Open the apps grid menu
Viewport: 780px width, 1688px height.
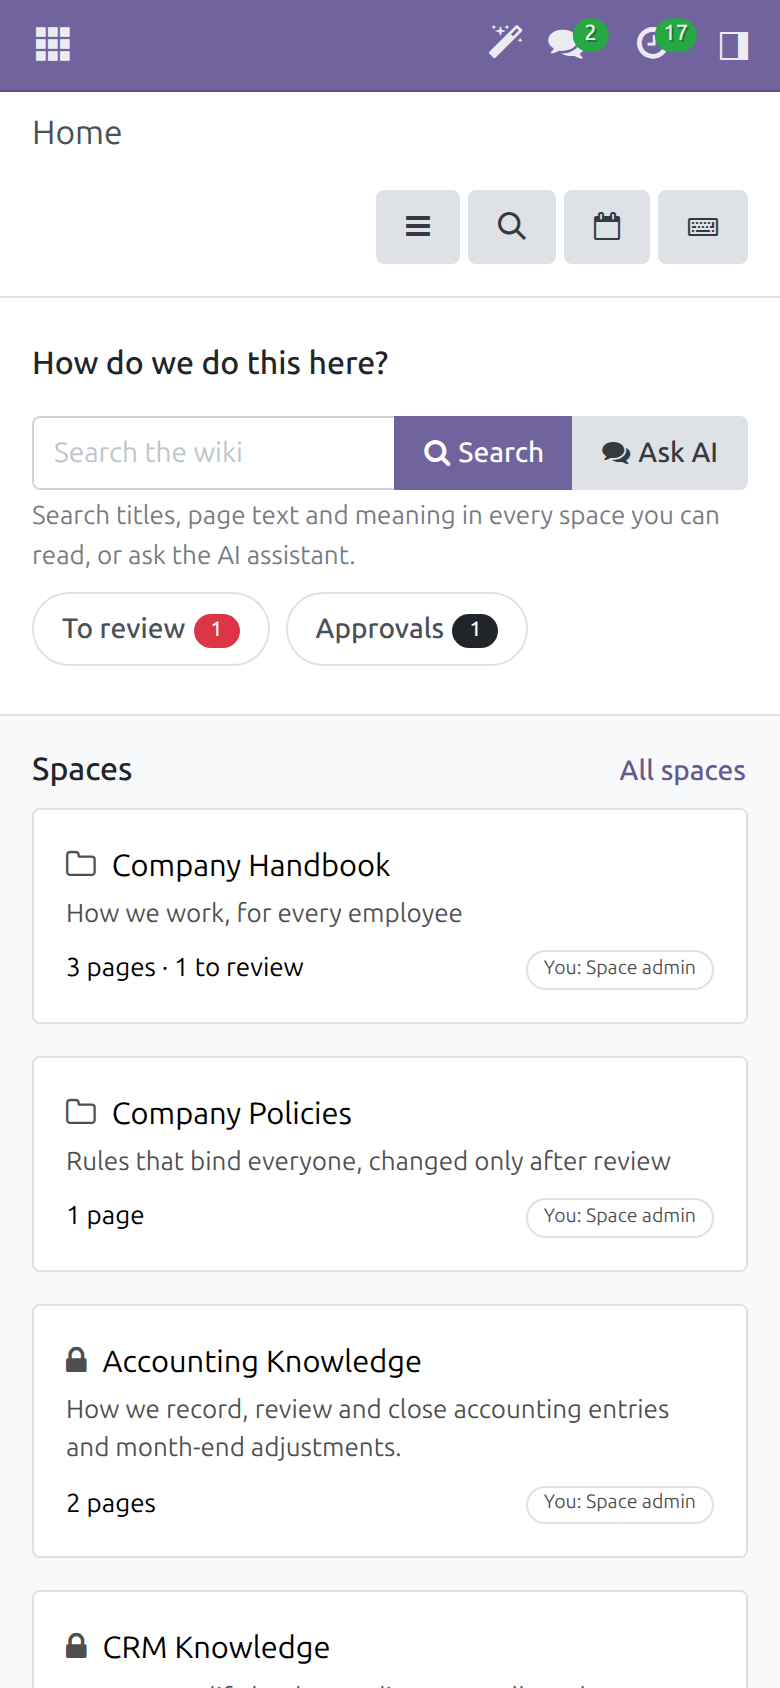click(53, 44)
